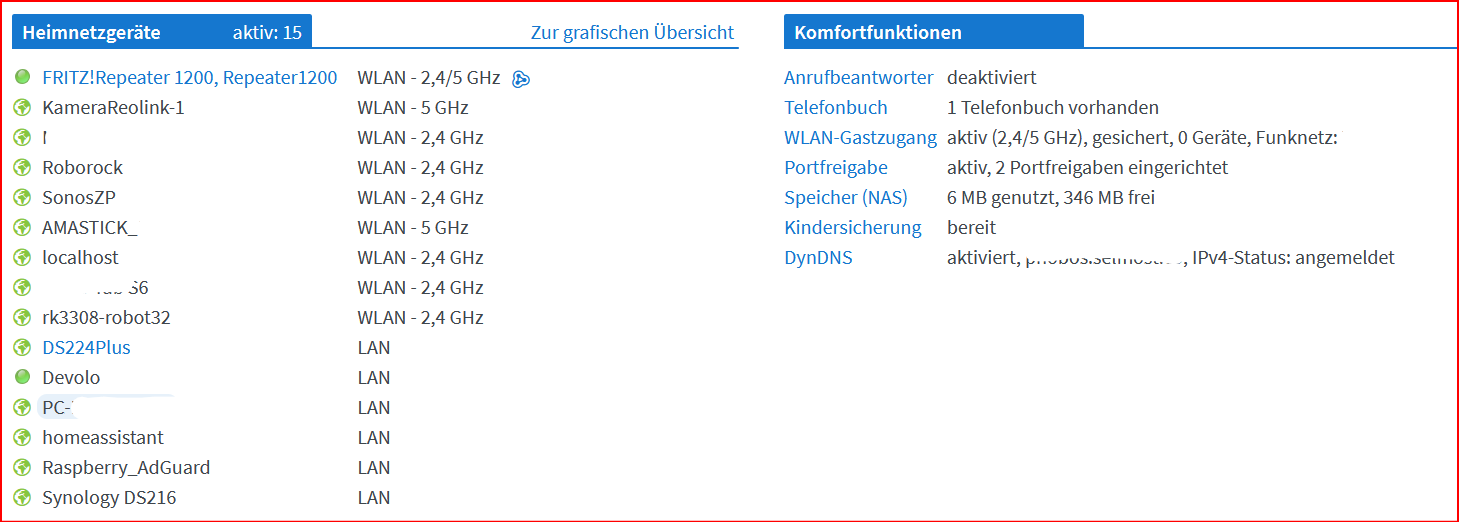1459x522 pixels.
Task: Open Zur grafischen Übersicht link
Action: click(632, 32)
